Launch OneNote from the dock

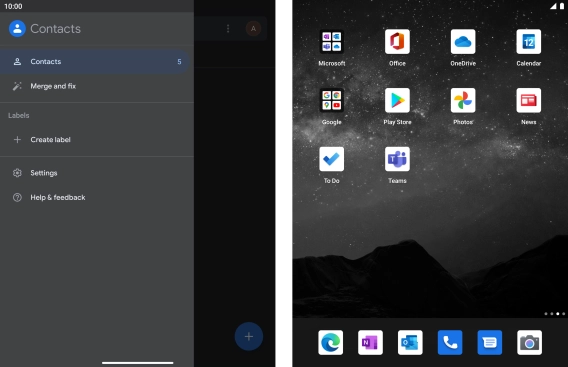click(370, 342)
